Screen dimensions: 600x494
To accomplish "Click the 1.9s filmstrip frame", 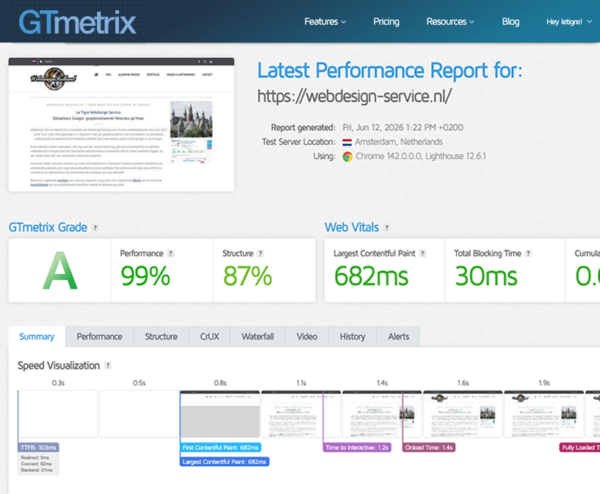I will coord(544,414).
